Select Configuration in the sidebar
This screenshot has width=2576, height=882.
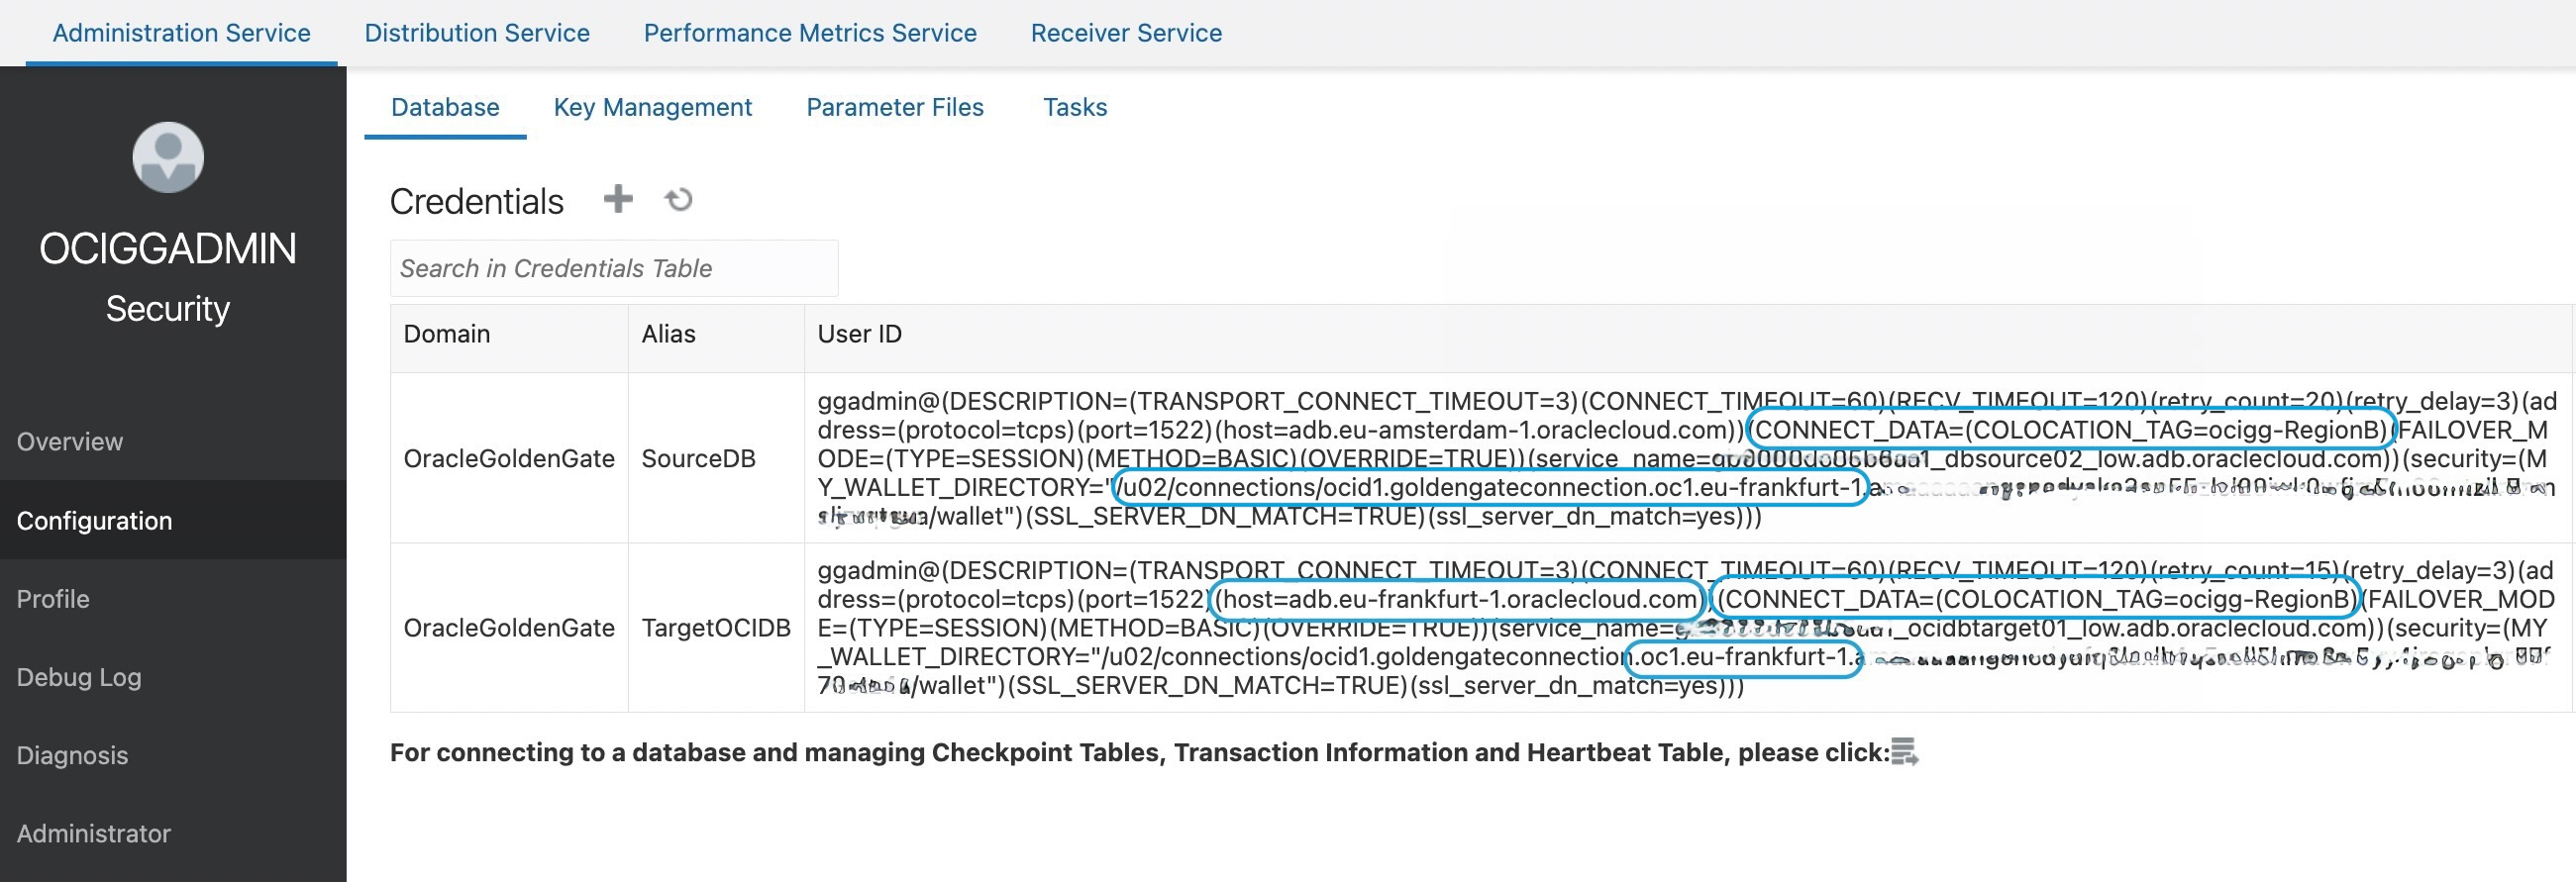pos(173,520)
